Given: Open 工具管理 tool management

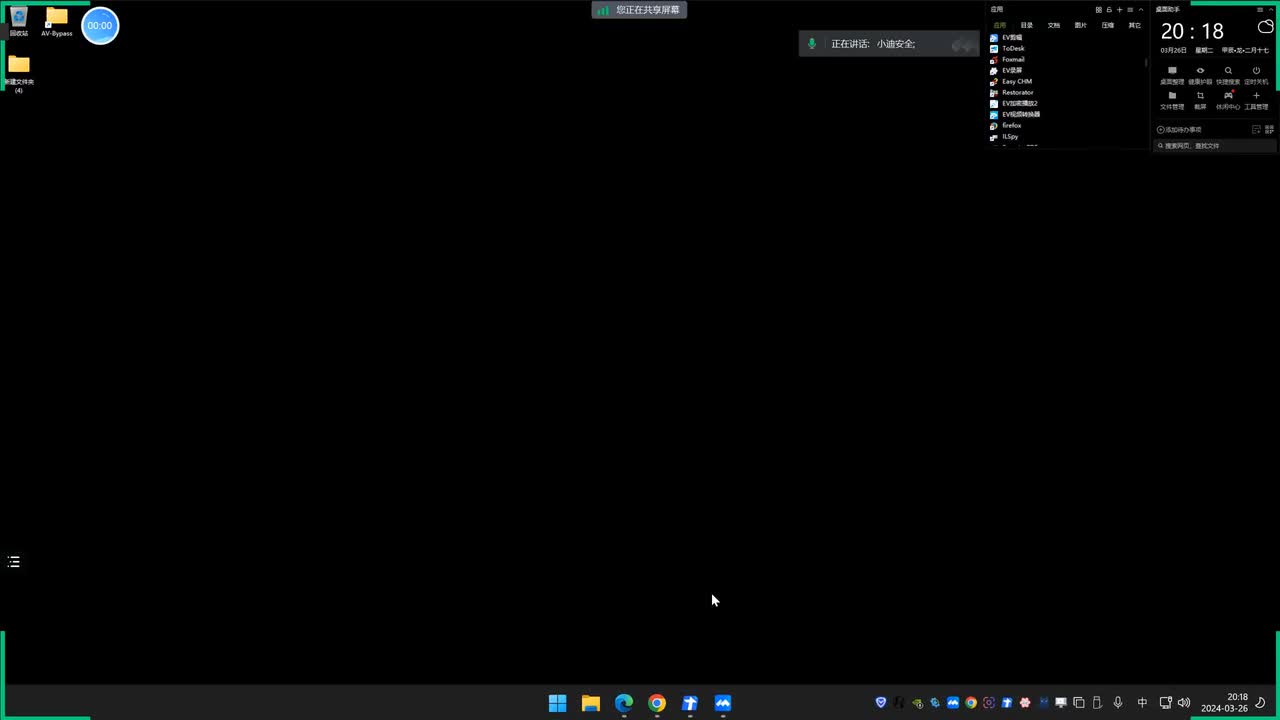Looking at the screenshot, I should coord(1256,100).
